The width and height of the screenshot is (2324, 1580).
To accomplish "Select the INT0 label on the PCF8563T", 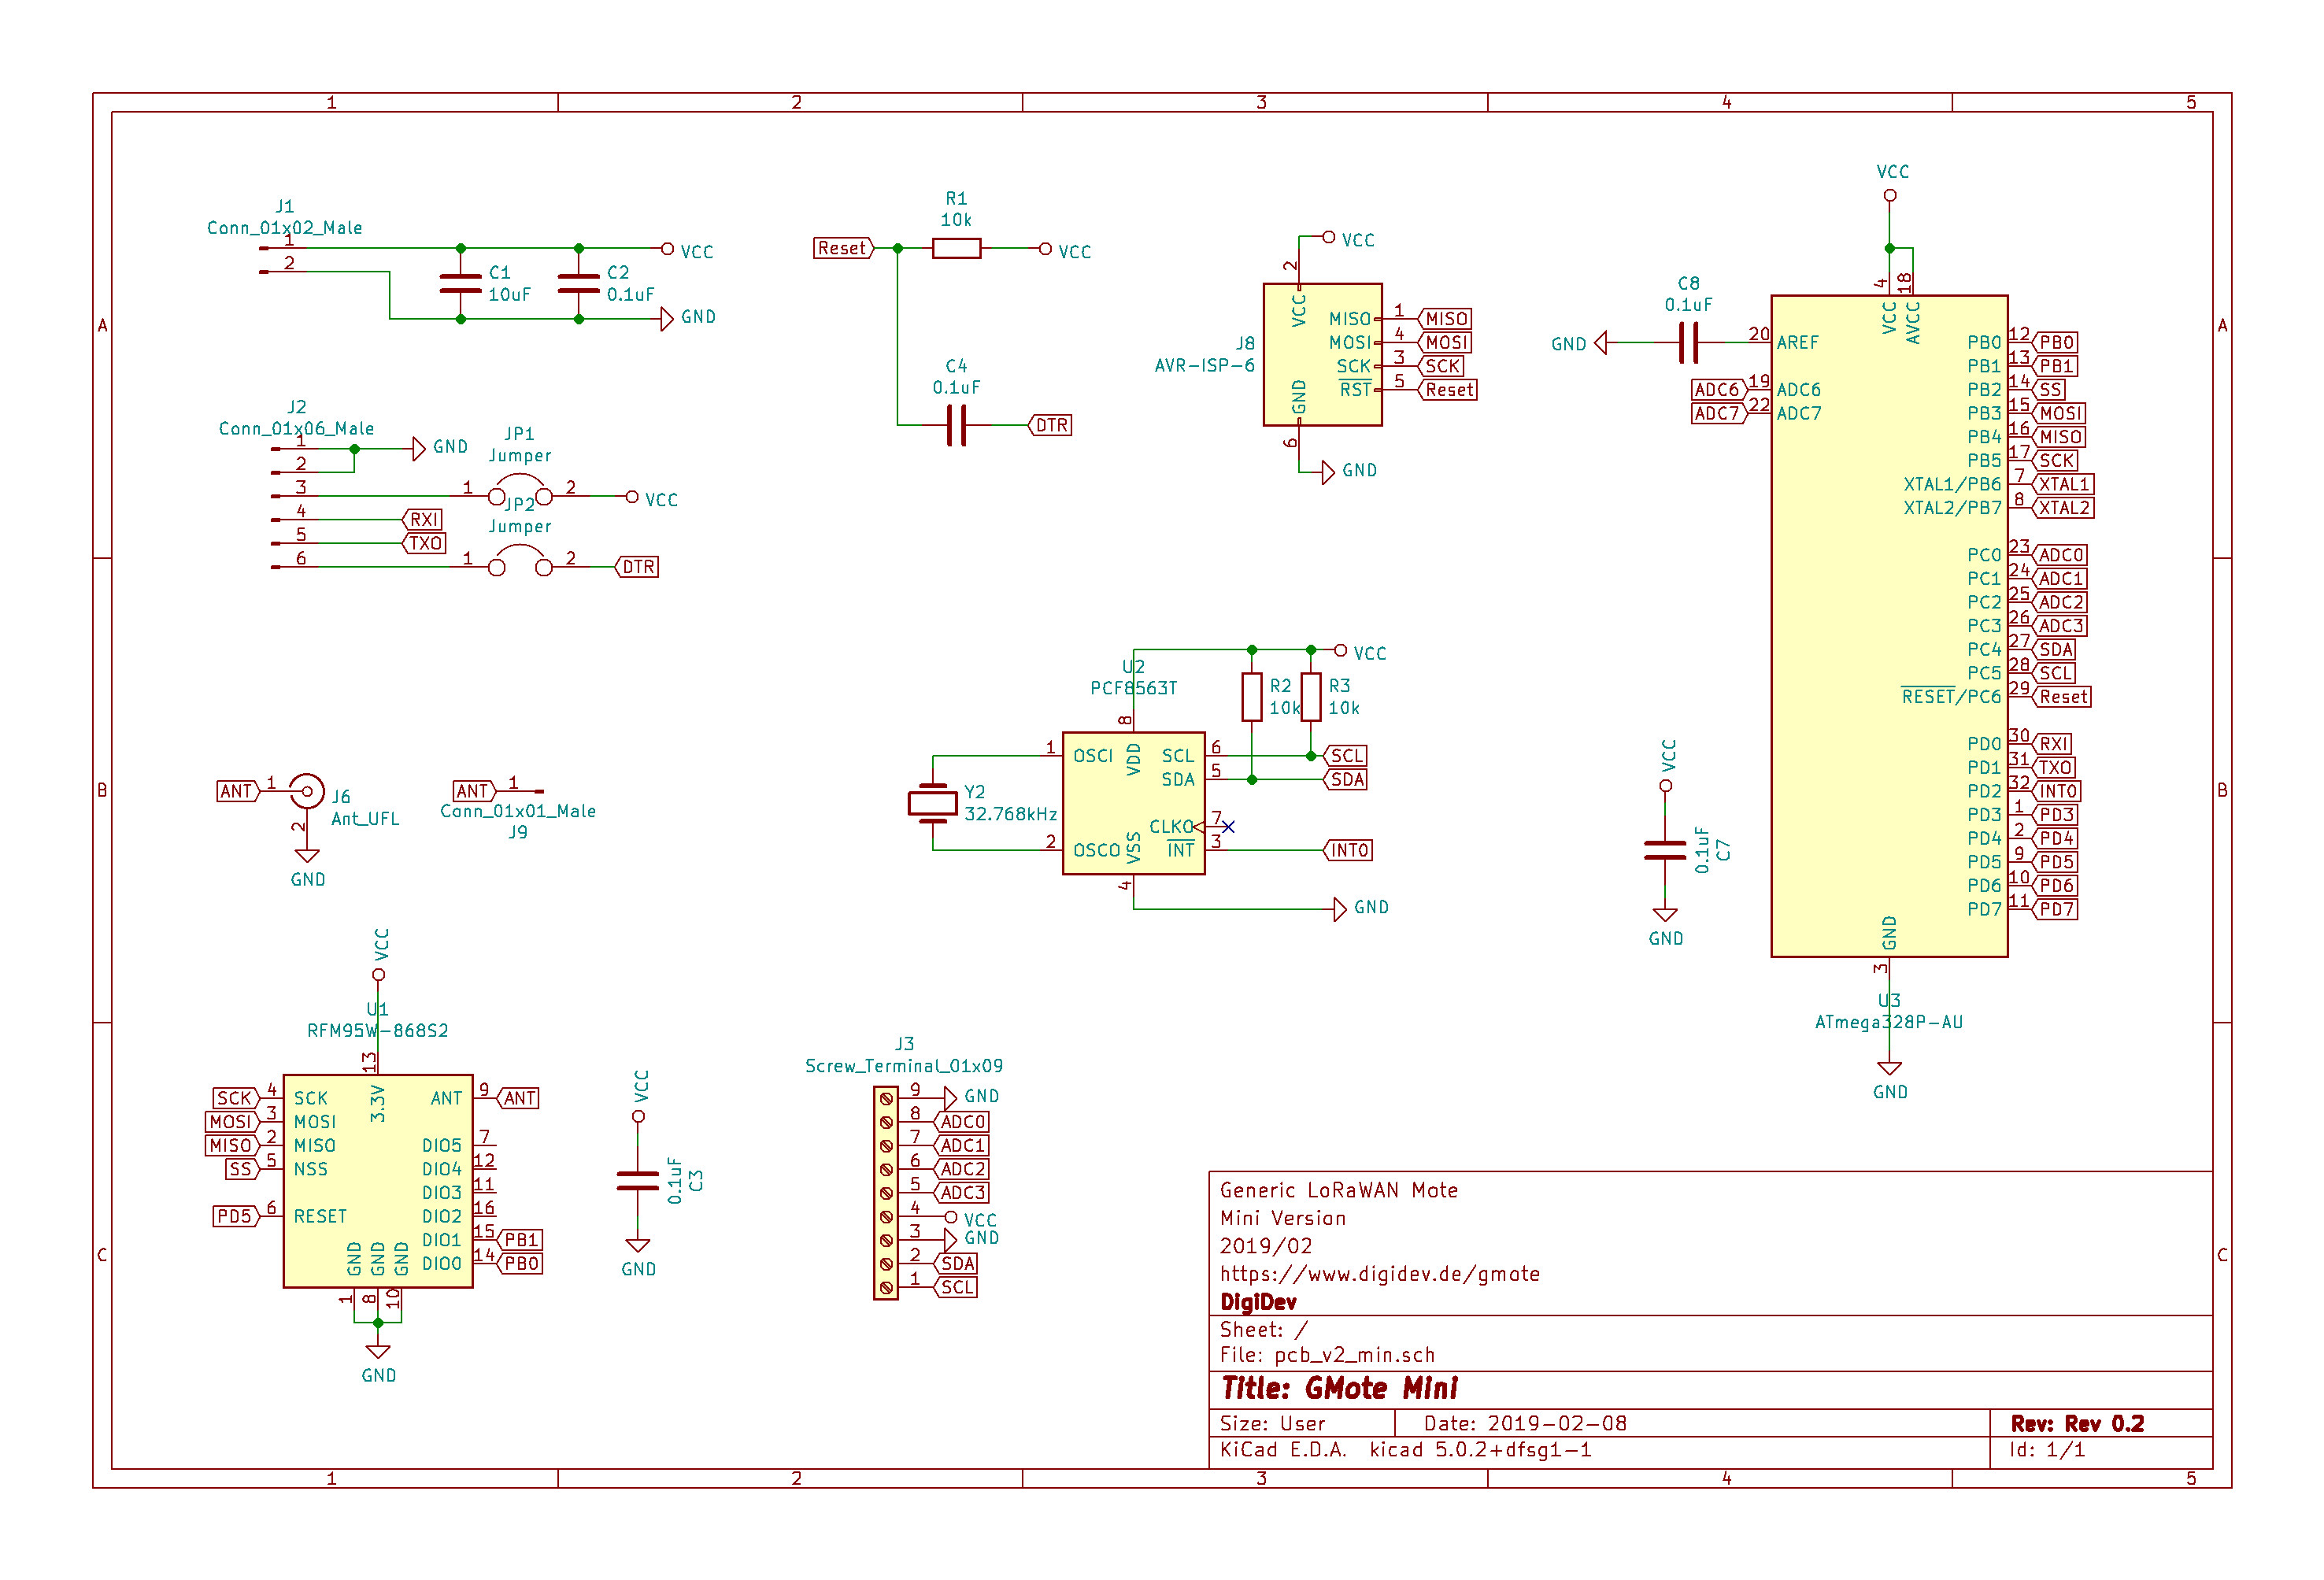I will pyautogui.click(x=1347, y=850).
